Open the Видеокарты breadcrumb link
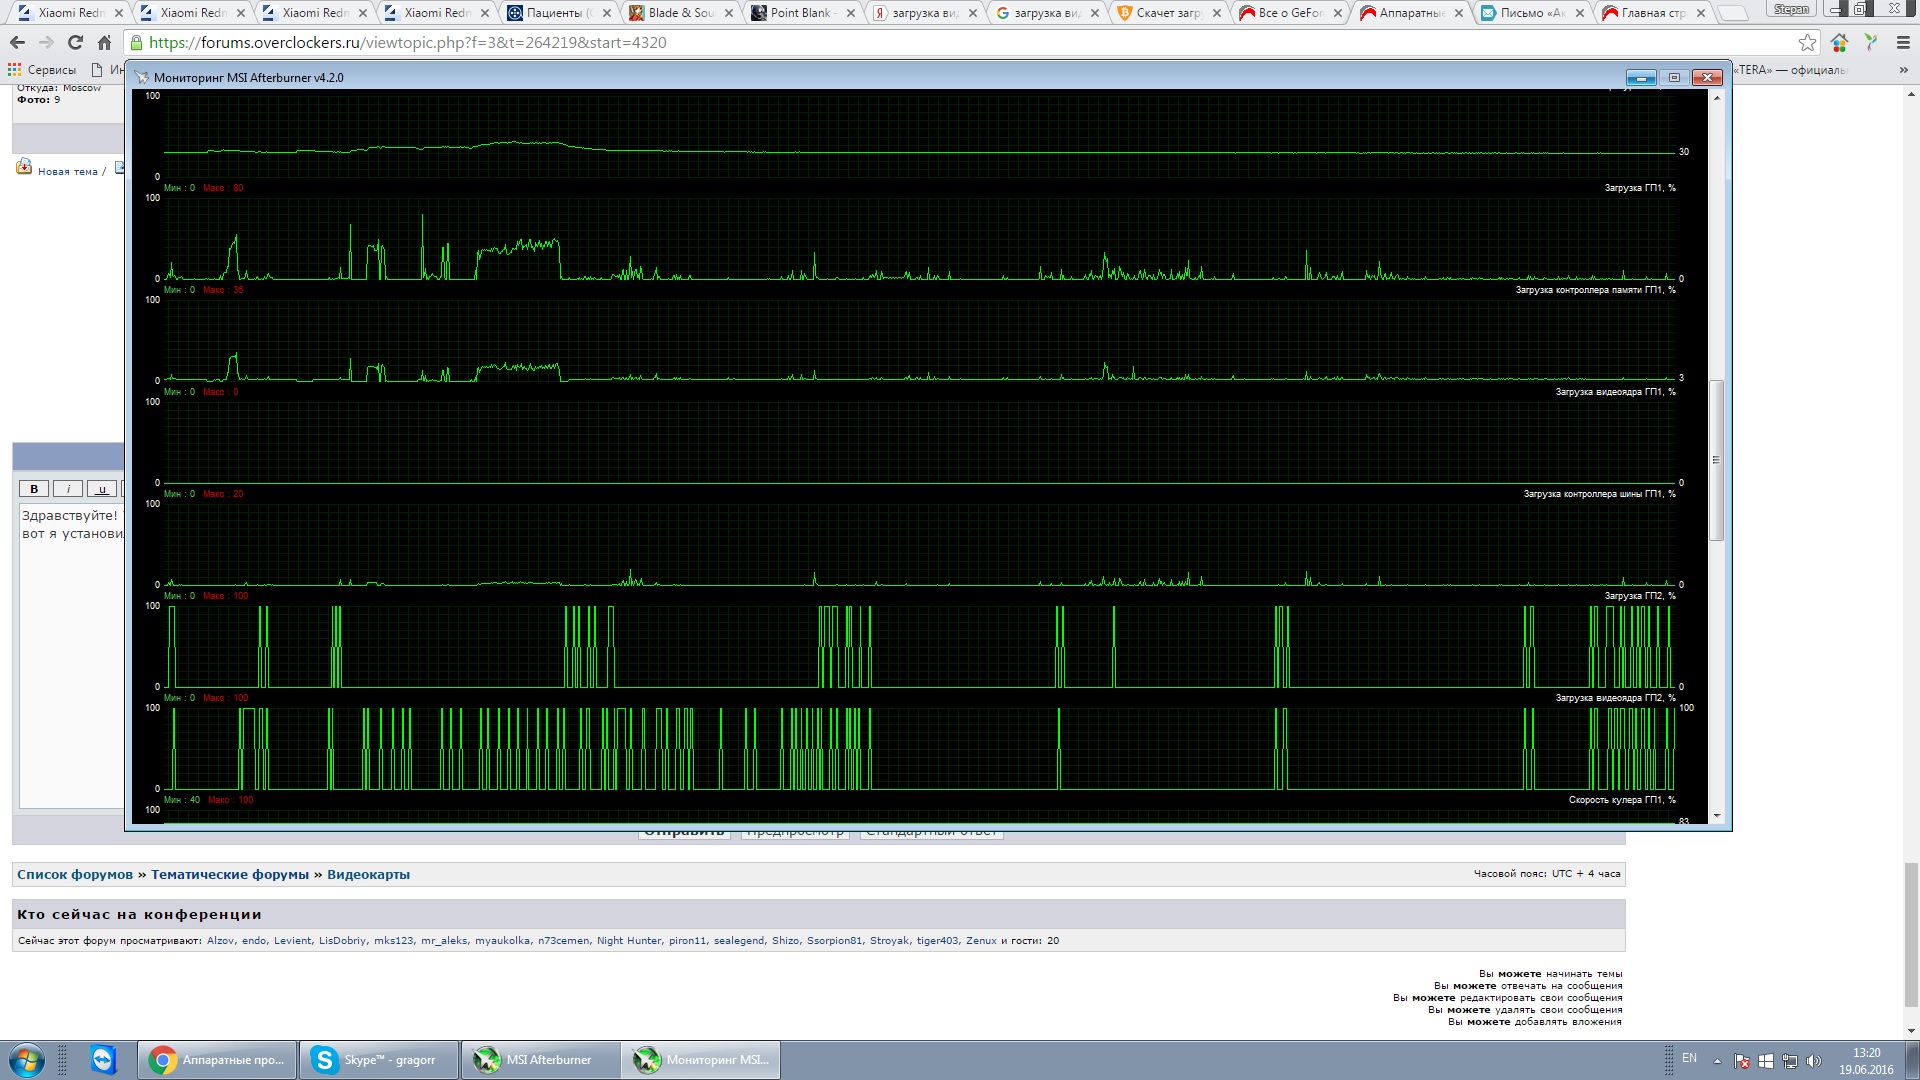The image size is (1920, 1080). click(x=368, y=875)
